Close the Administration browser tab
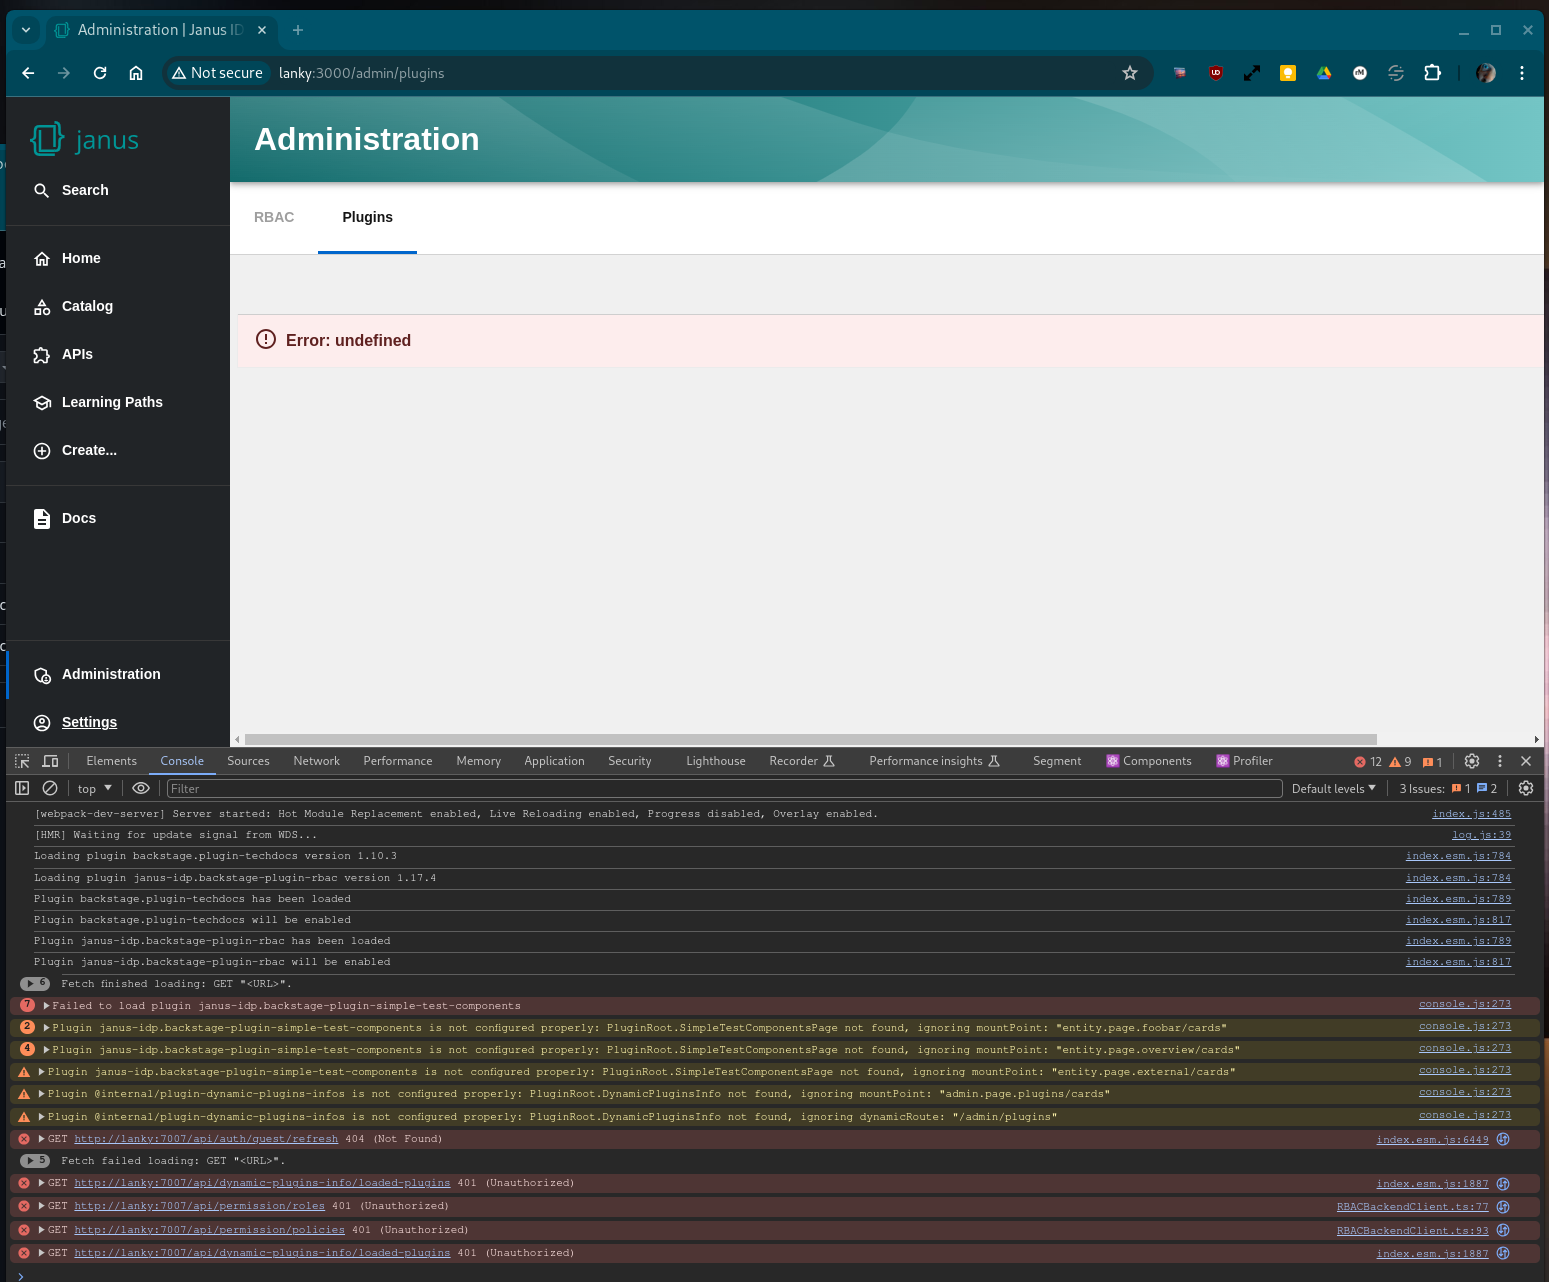 262,30
